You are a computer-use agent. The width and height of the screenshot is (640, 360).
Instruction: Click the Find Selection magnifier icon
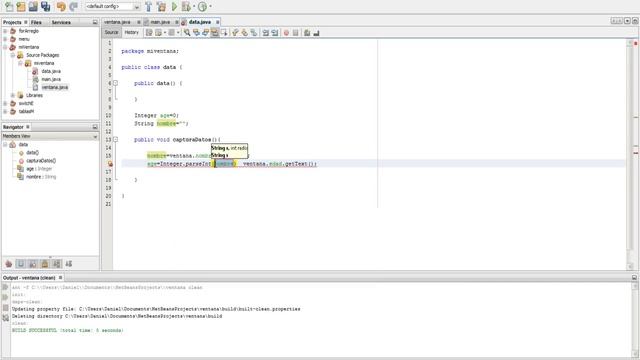[x=187, y=33]
